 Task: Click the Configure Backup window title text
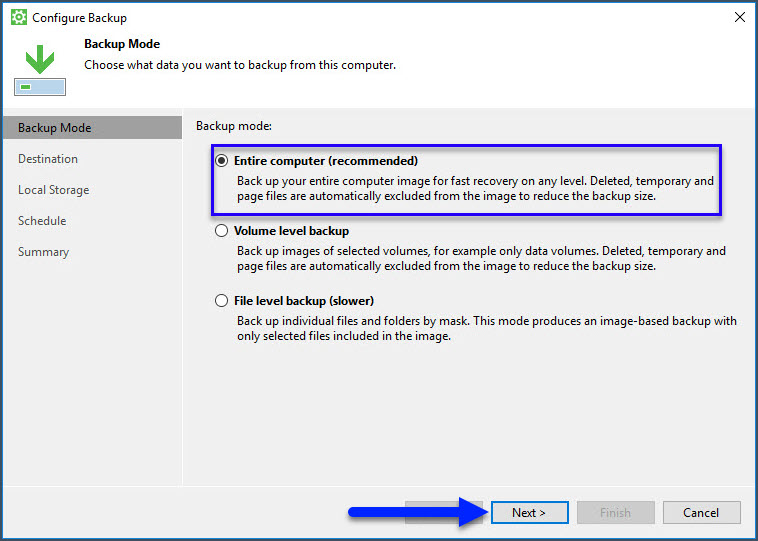coord(80,18)
